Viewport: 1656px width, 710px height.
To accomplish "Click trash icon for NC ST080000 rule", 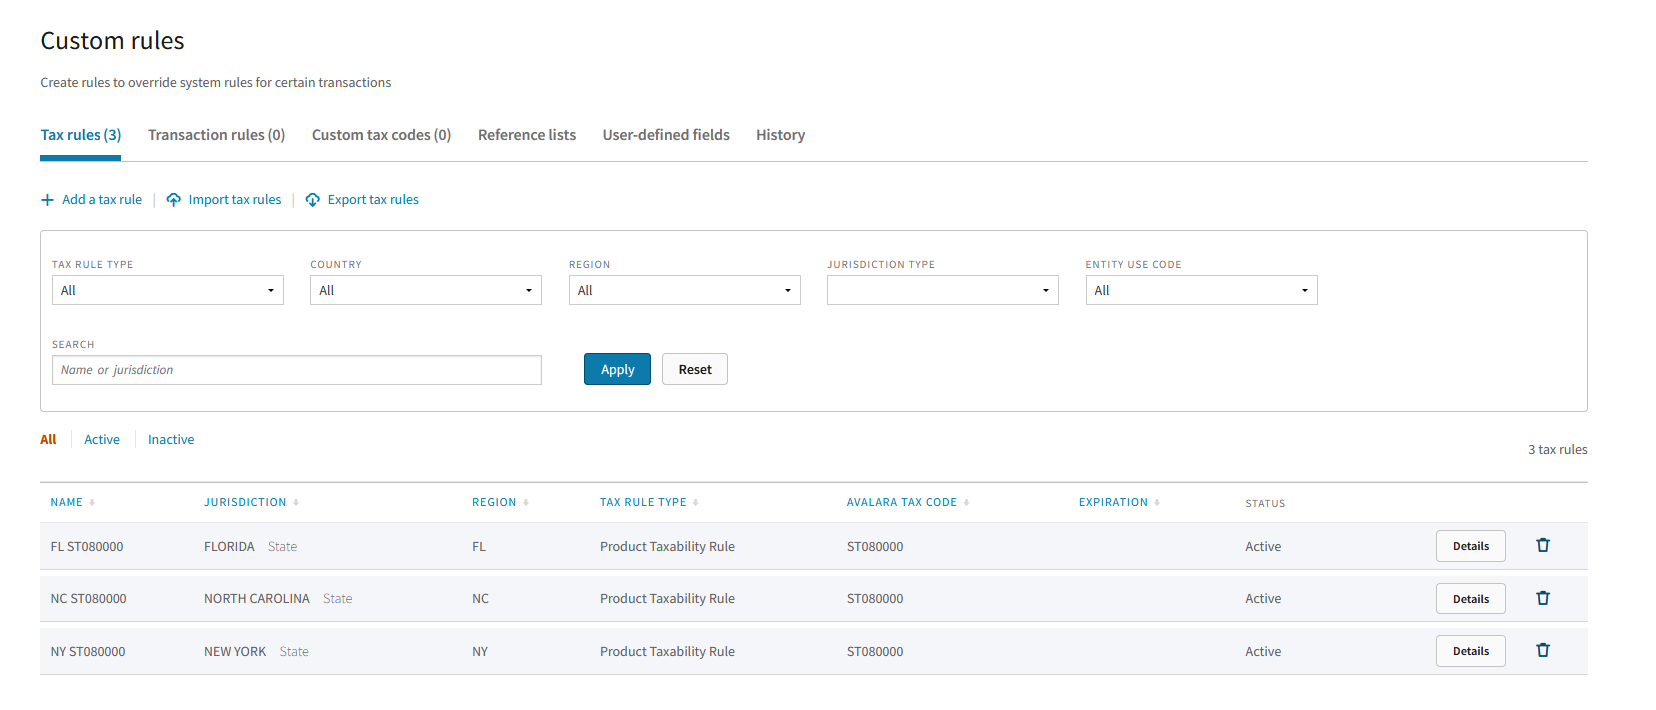I will [x=1542, y=598].
